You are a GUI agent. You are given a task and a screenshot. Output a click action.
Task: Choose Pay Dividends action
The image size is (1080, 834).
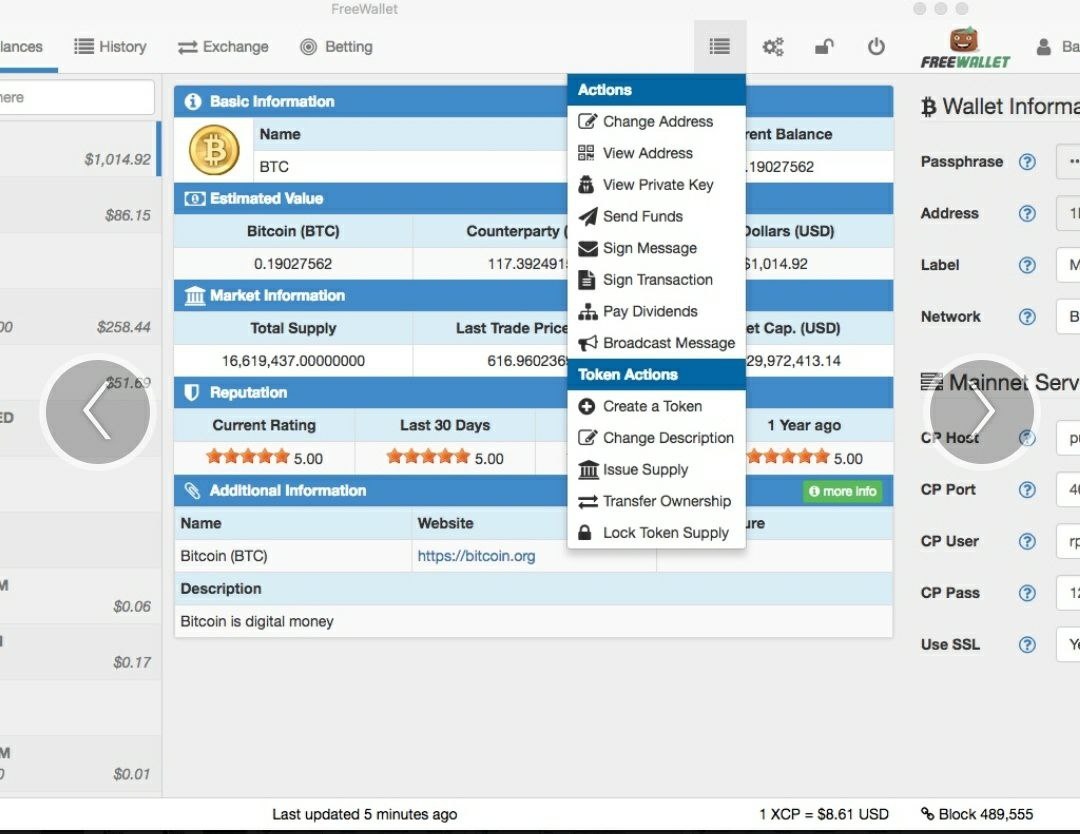click(656, 312)
